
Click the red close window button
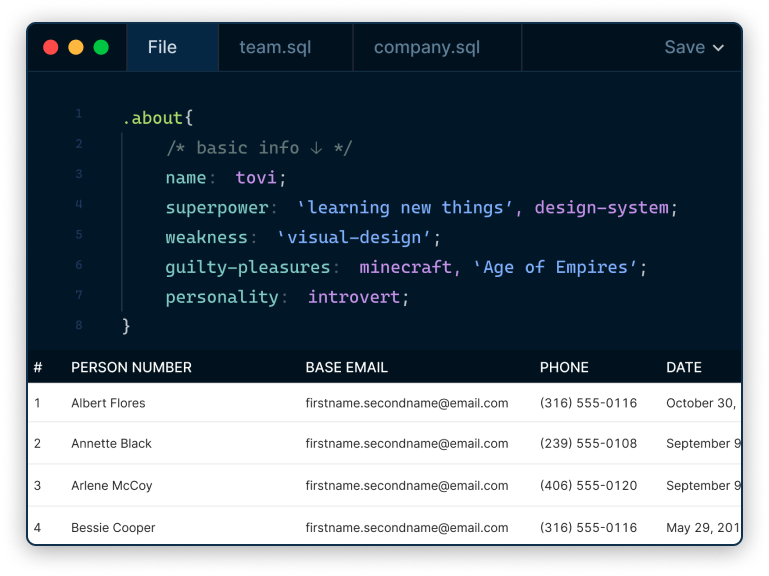[x=51, y=47]
